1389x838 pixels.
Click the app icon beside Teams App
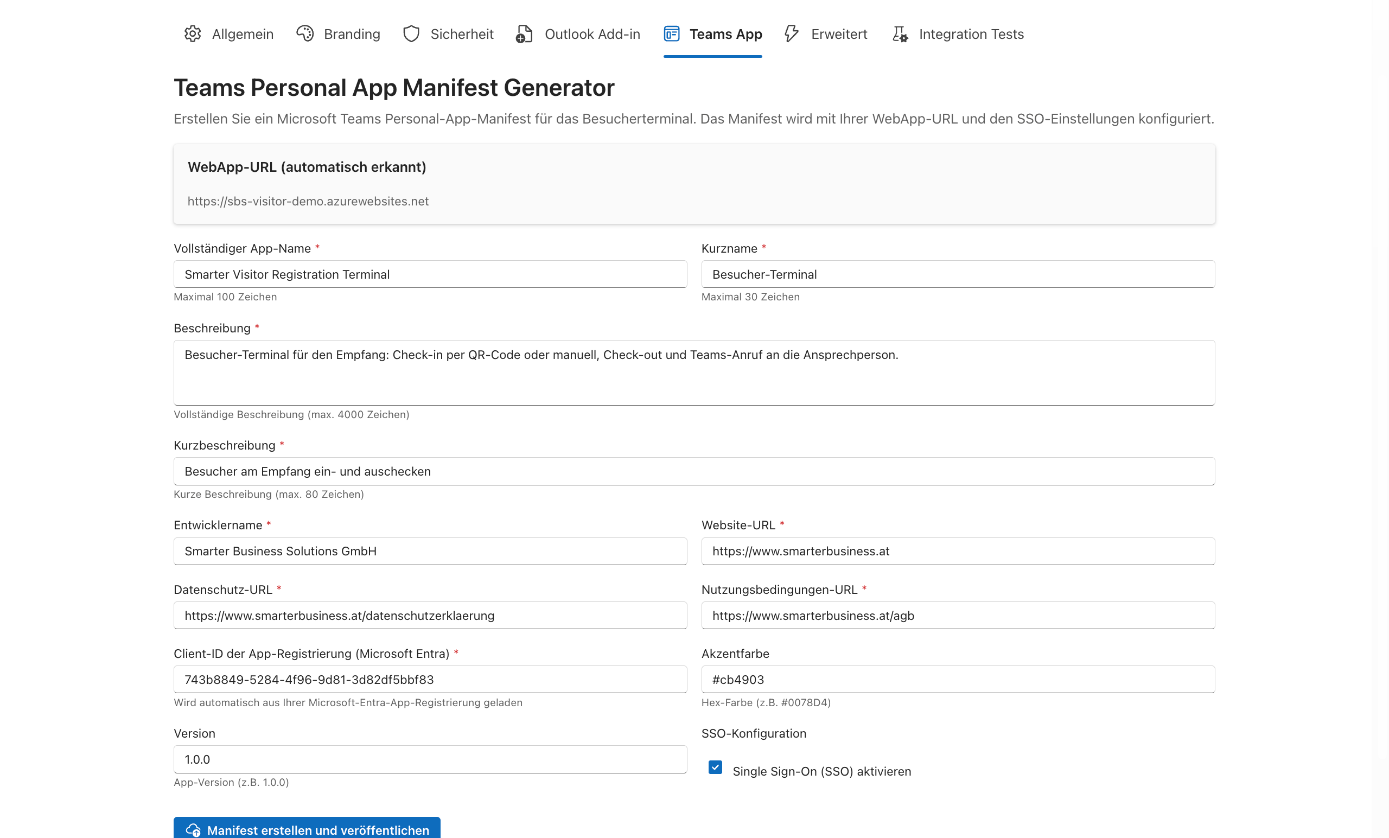tap(672, 34)
